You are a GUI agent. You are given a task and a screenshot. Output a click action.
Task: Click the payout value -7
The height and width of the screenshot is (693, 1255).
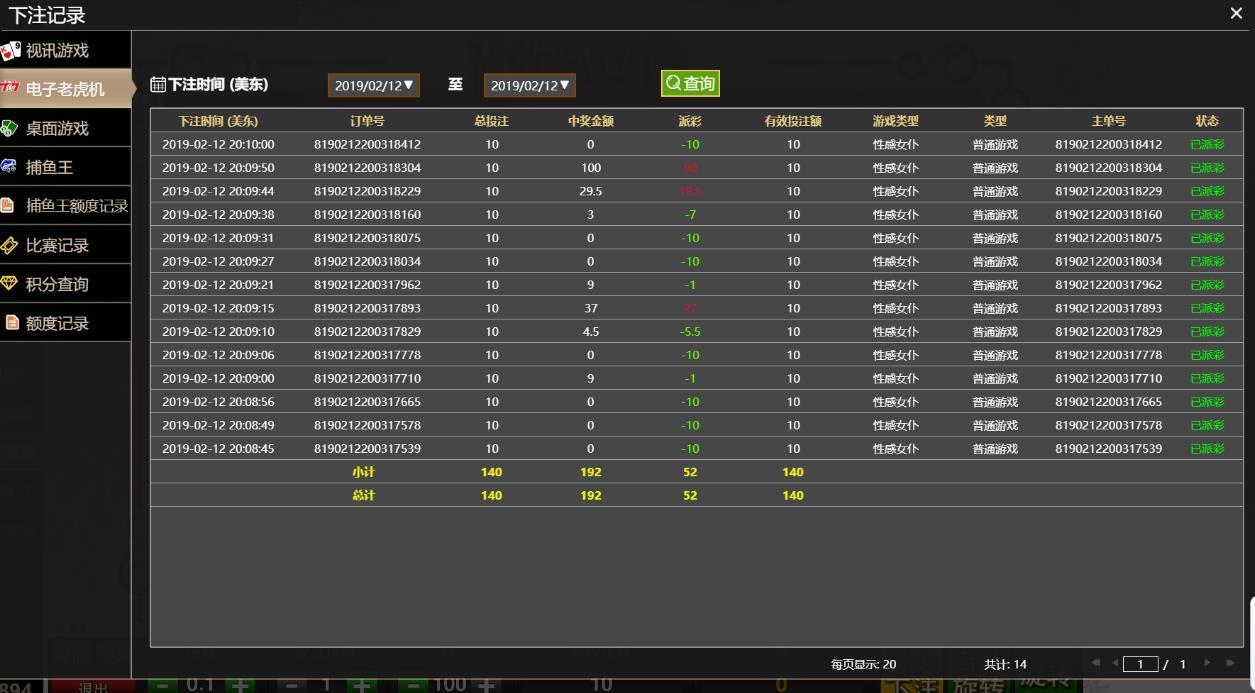pos(690,214)
